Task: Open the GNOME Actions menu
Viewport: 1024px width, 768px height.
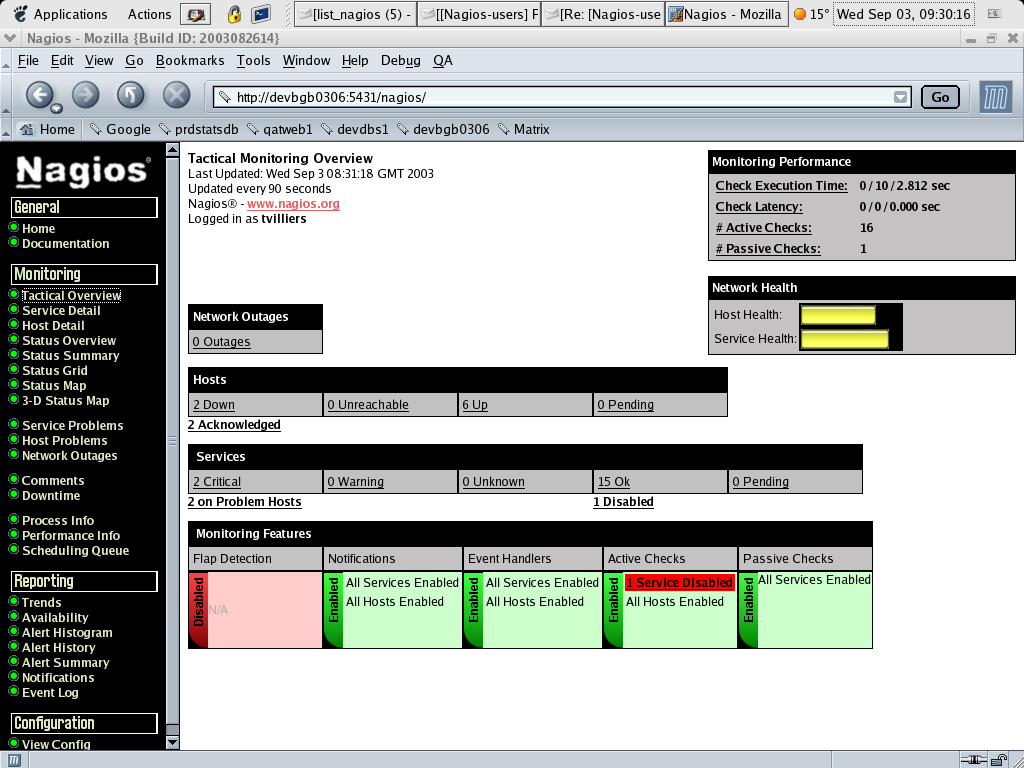Action: click(150, 14)
